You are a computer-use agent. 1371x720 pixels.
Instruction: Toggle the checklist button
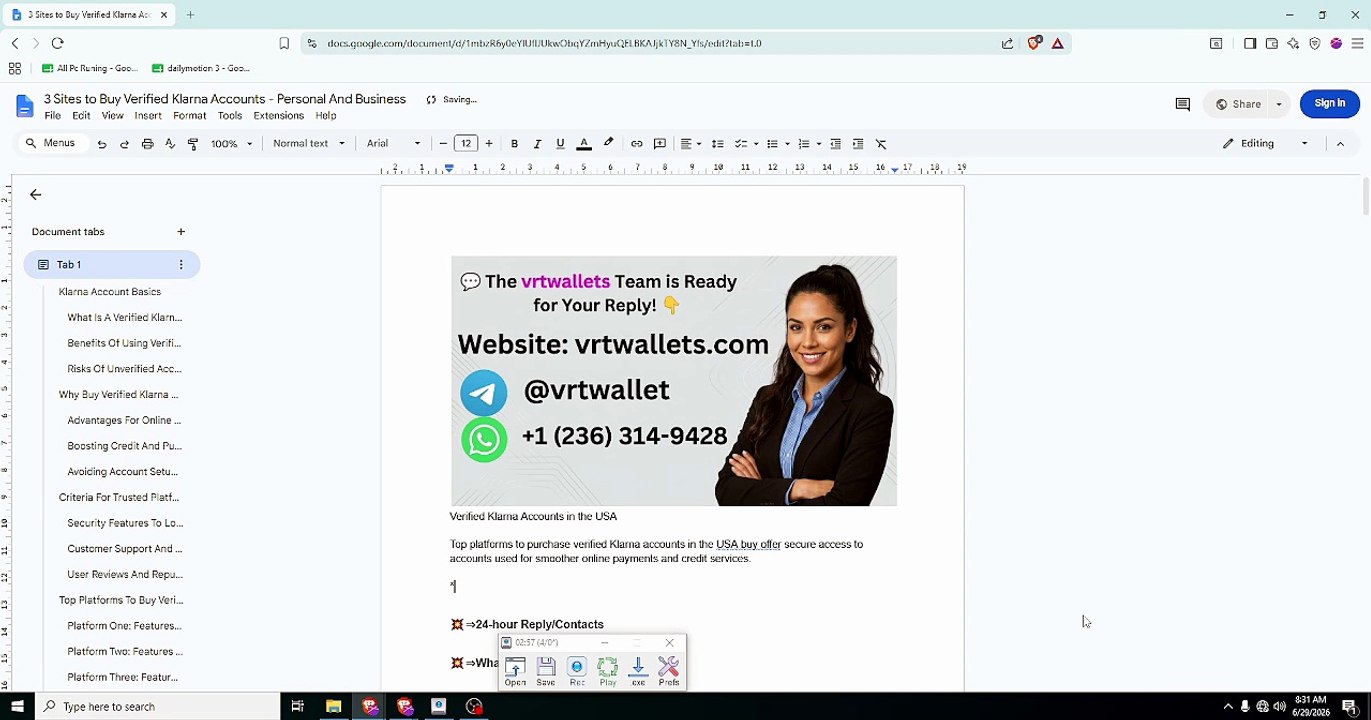741,144
